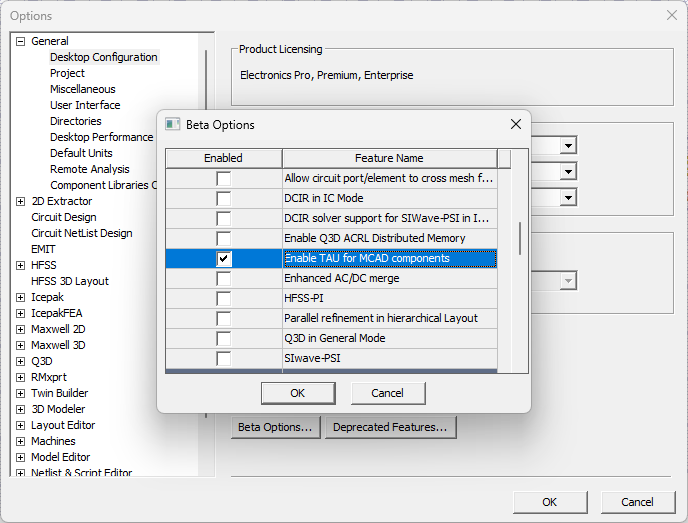The height and width of the screenshot is (523, 688).
Task: Open the third dropdown in Options window
Action: tap(568, 197)
